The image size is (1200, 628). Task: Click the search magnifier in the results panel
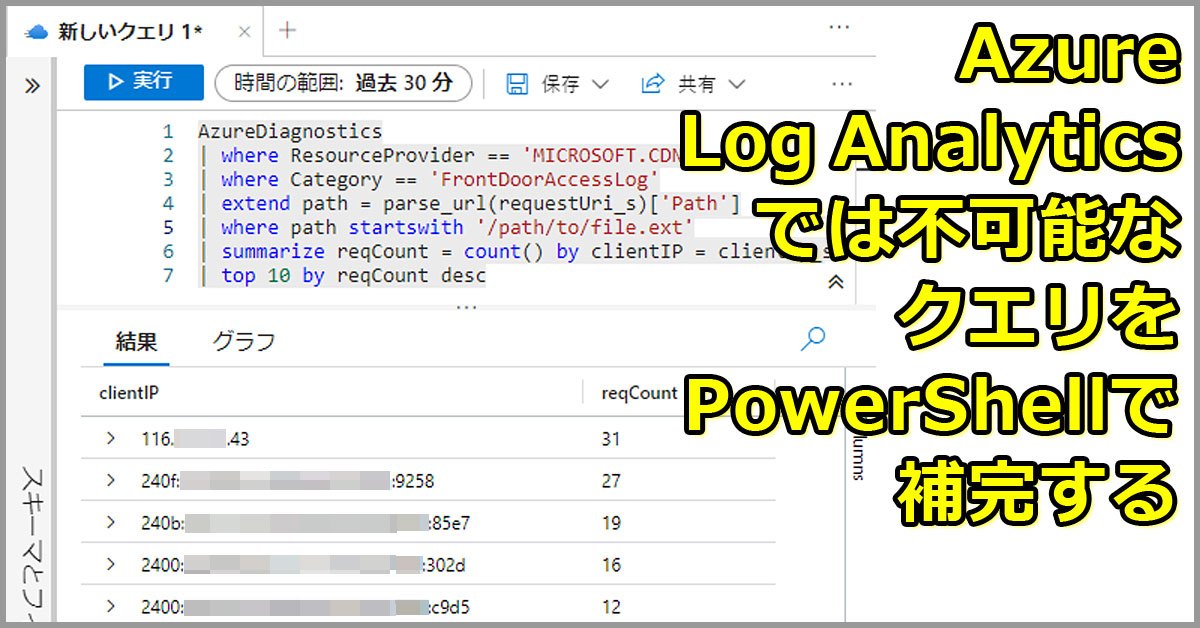(x=811, y=340)
